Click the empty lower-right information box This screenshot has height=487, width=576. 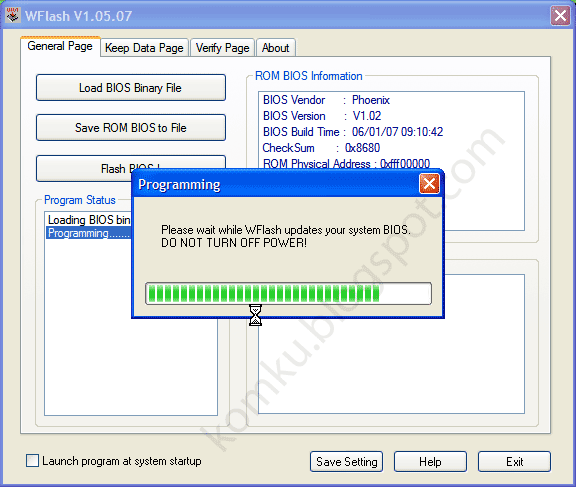pos(391,367)
